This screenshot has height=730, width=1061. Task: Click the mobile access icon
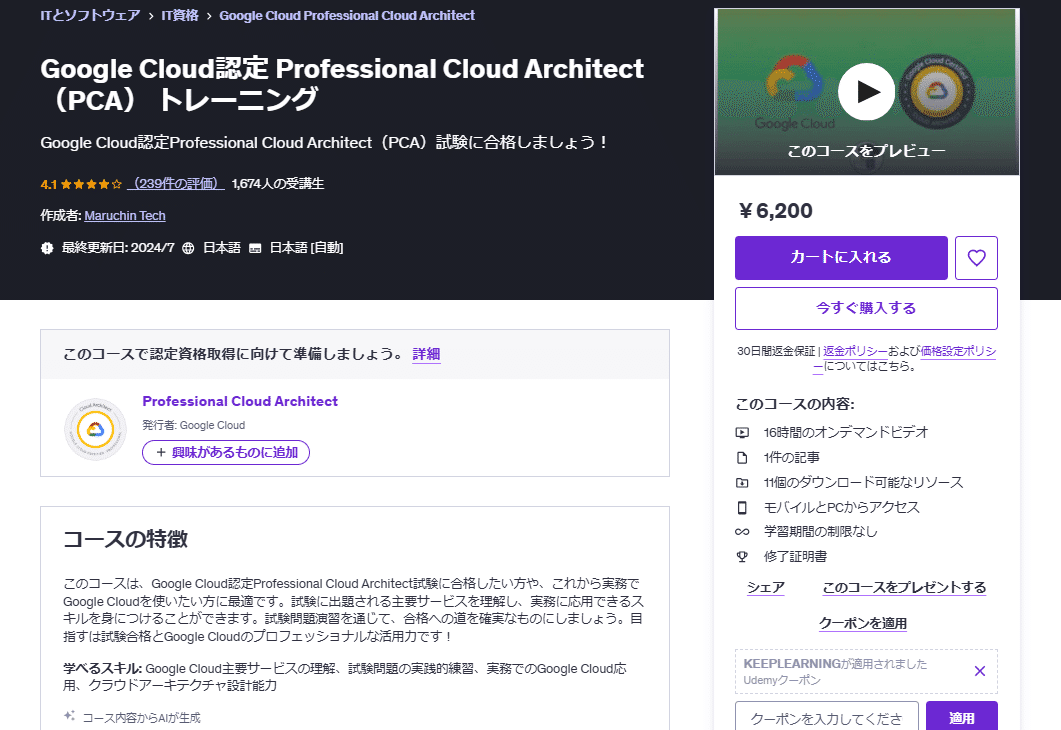point(742,507)
